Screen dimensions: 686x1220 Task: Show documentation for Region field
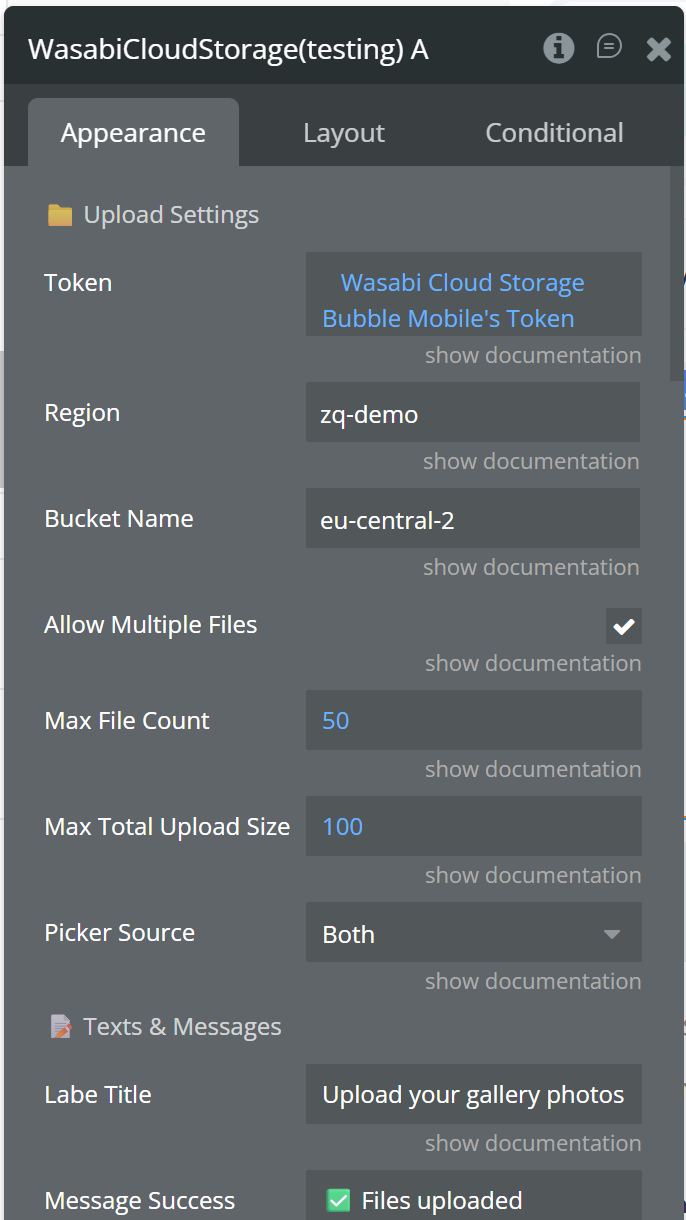pos(530,461)
